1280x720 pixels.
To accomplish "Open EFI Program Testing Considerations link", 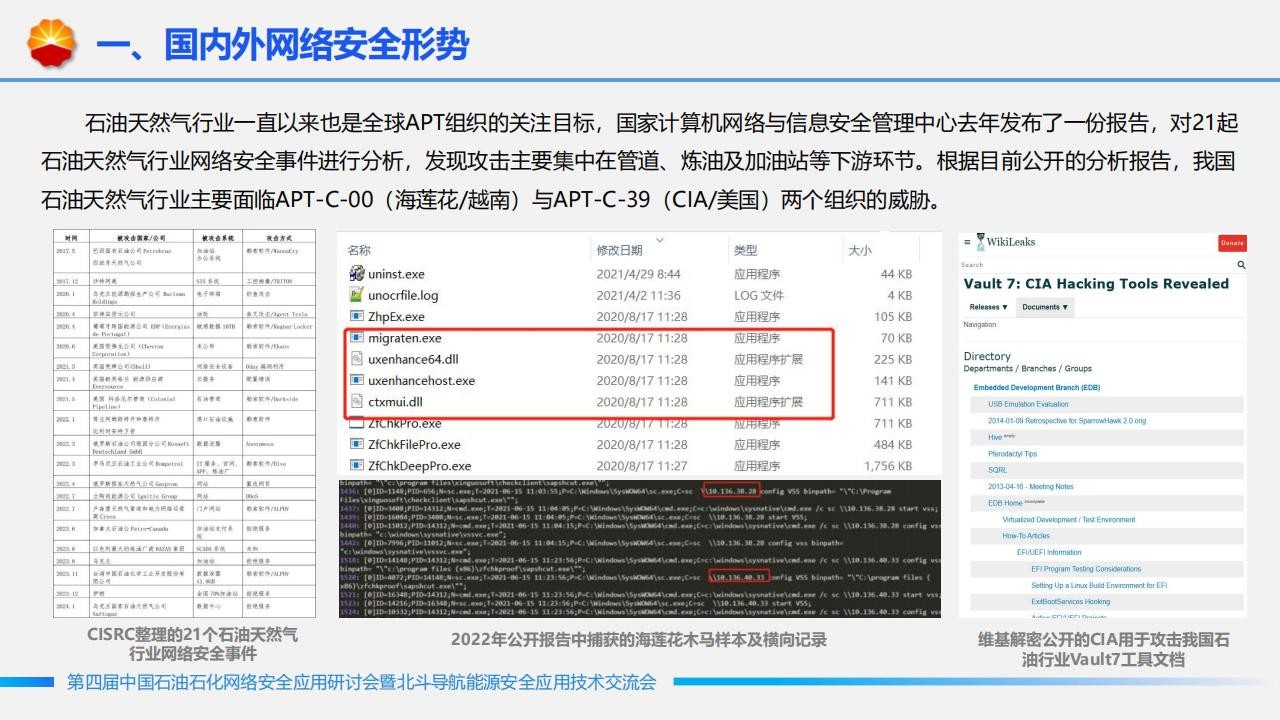I will (x=1086, y=569).
